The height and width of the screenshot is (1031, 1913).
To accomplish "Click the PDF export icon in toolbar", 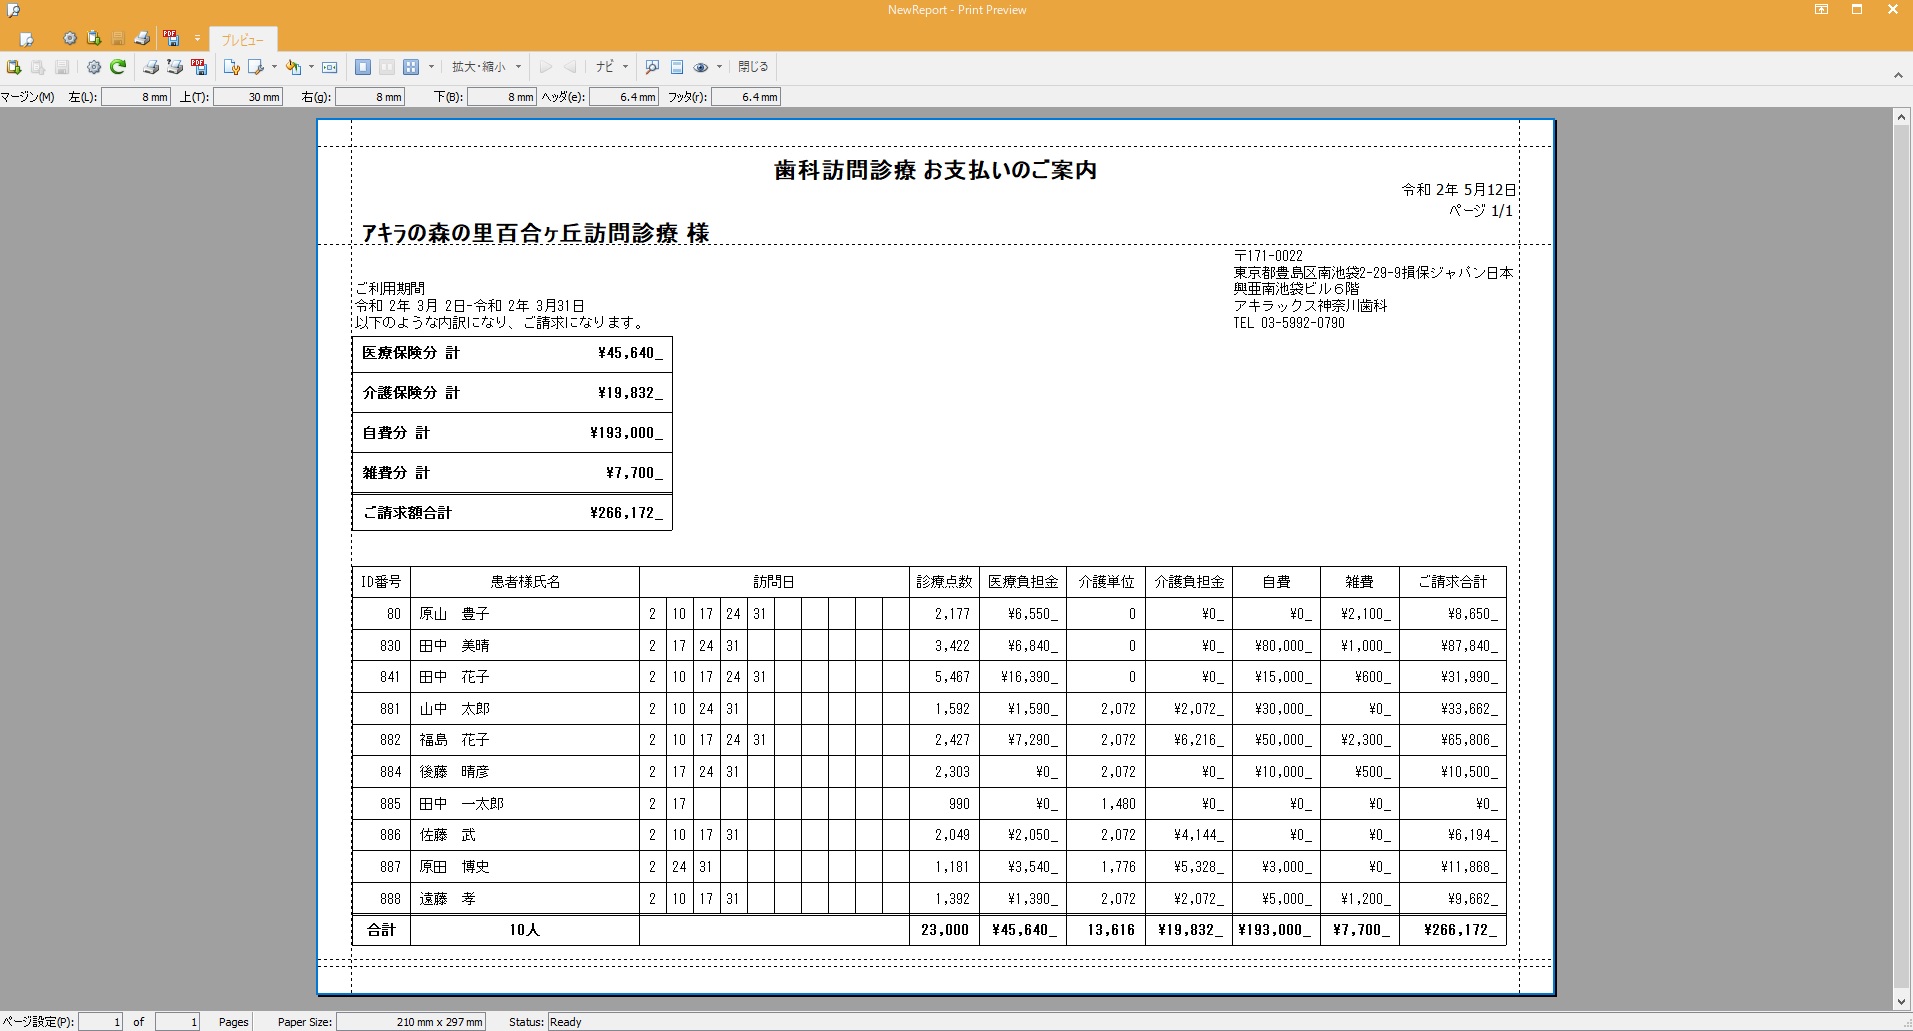I will [x=199, y=67].
